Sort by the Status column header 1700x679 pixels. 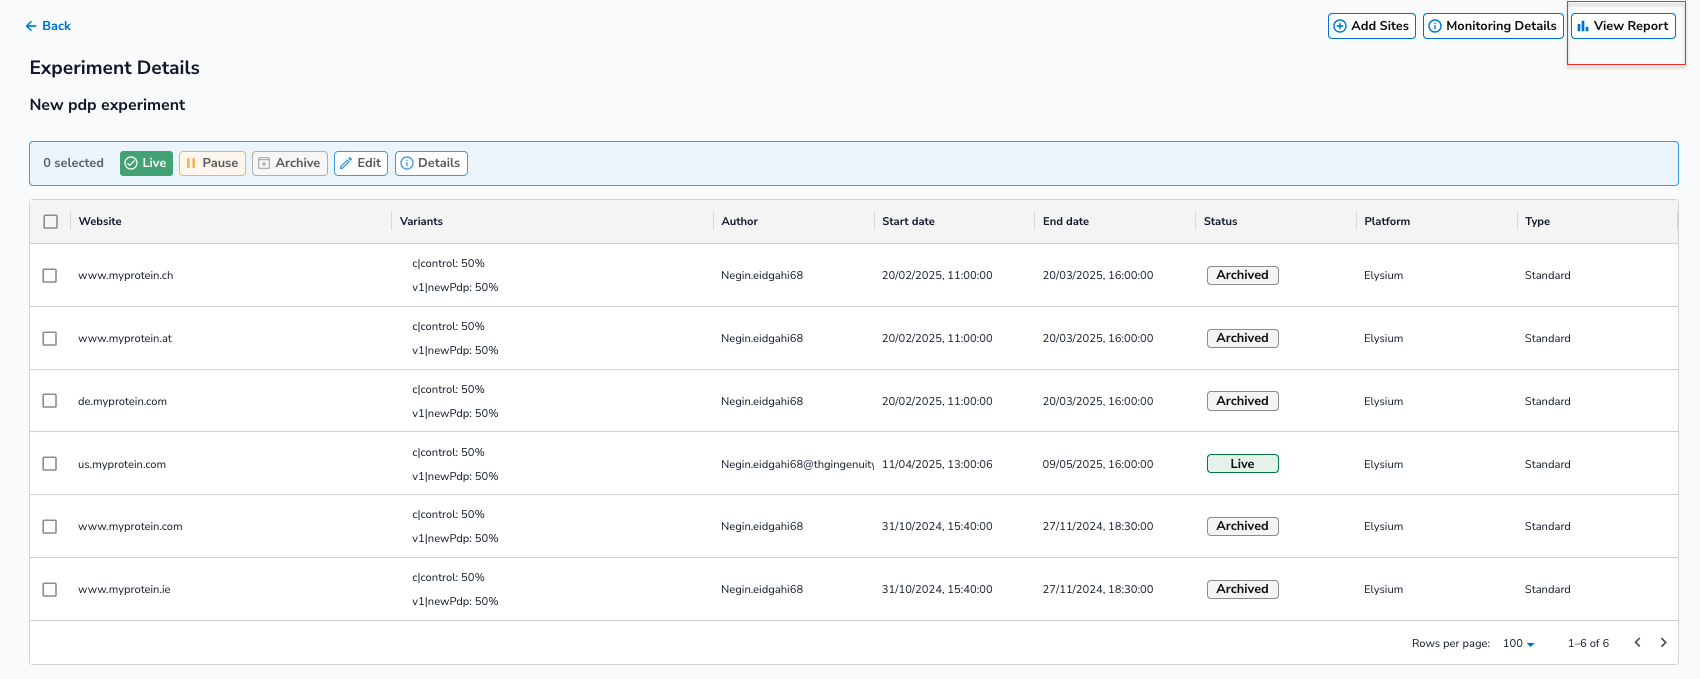click(1220, 222)
